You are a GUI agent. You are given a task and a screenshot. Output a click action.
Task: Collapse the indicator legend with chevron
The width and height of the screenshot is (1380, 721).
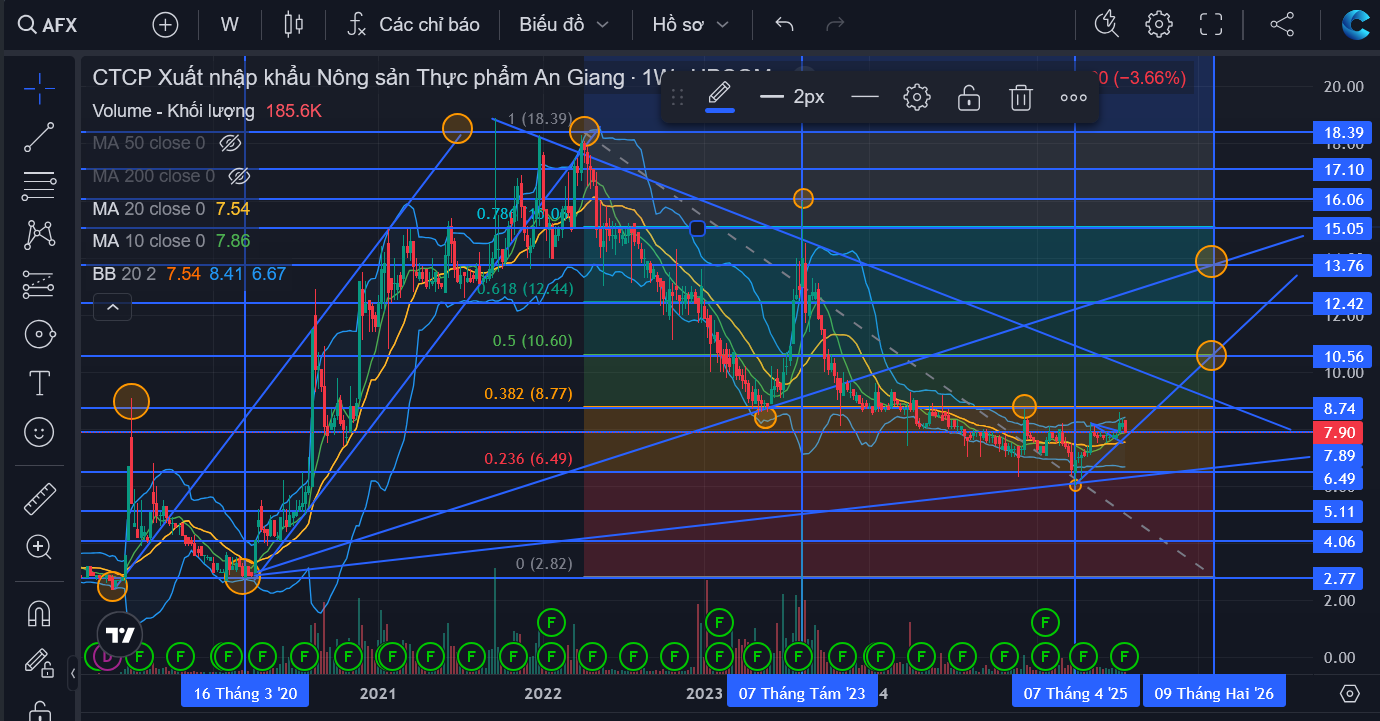(x=113, y=307)
